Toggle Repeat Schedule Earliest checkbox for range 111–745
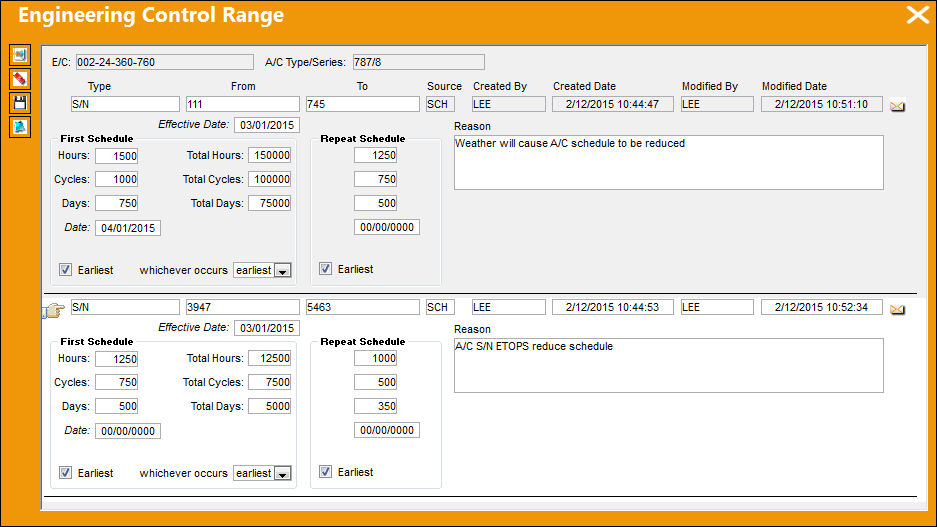 click(x=325, y=269)
